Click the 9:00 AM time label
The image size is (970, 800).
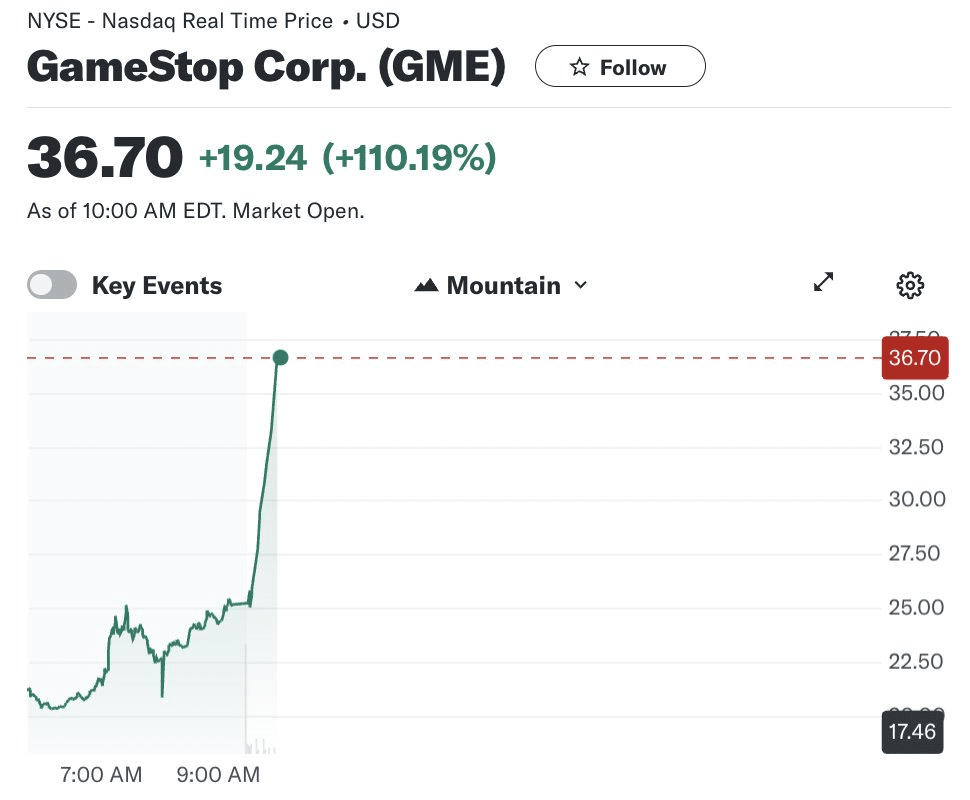[217, 774]
